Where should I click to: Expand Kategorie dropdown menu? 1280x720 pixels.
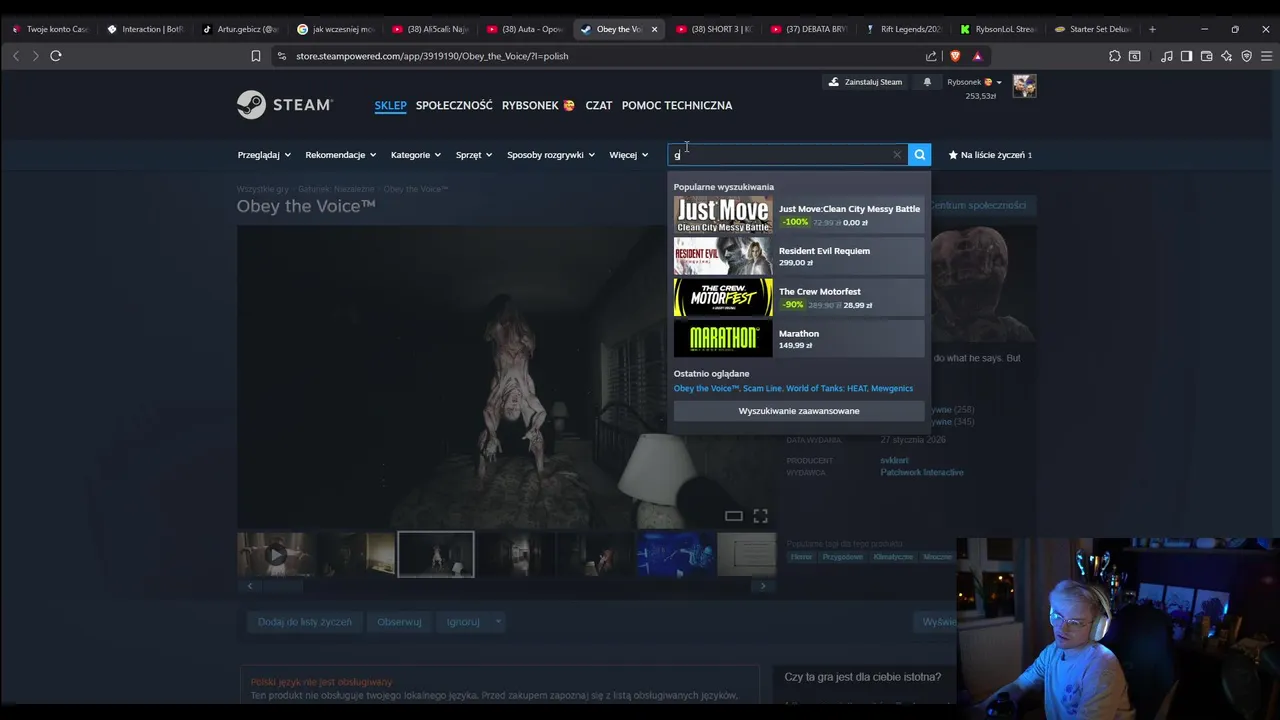(x=416, y=155)
